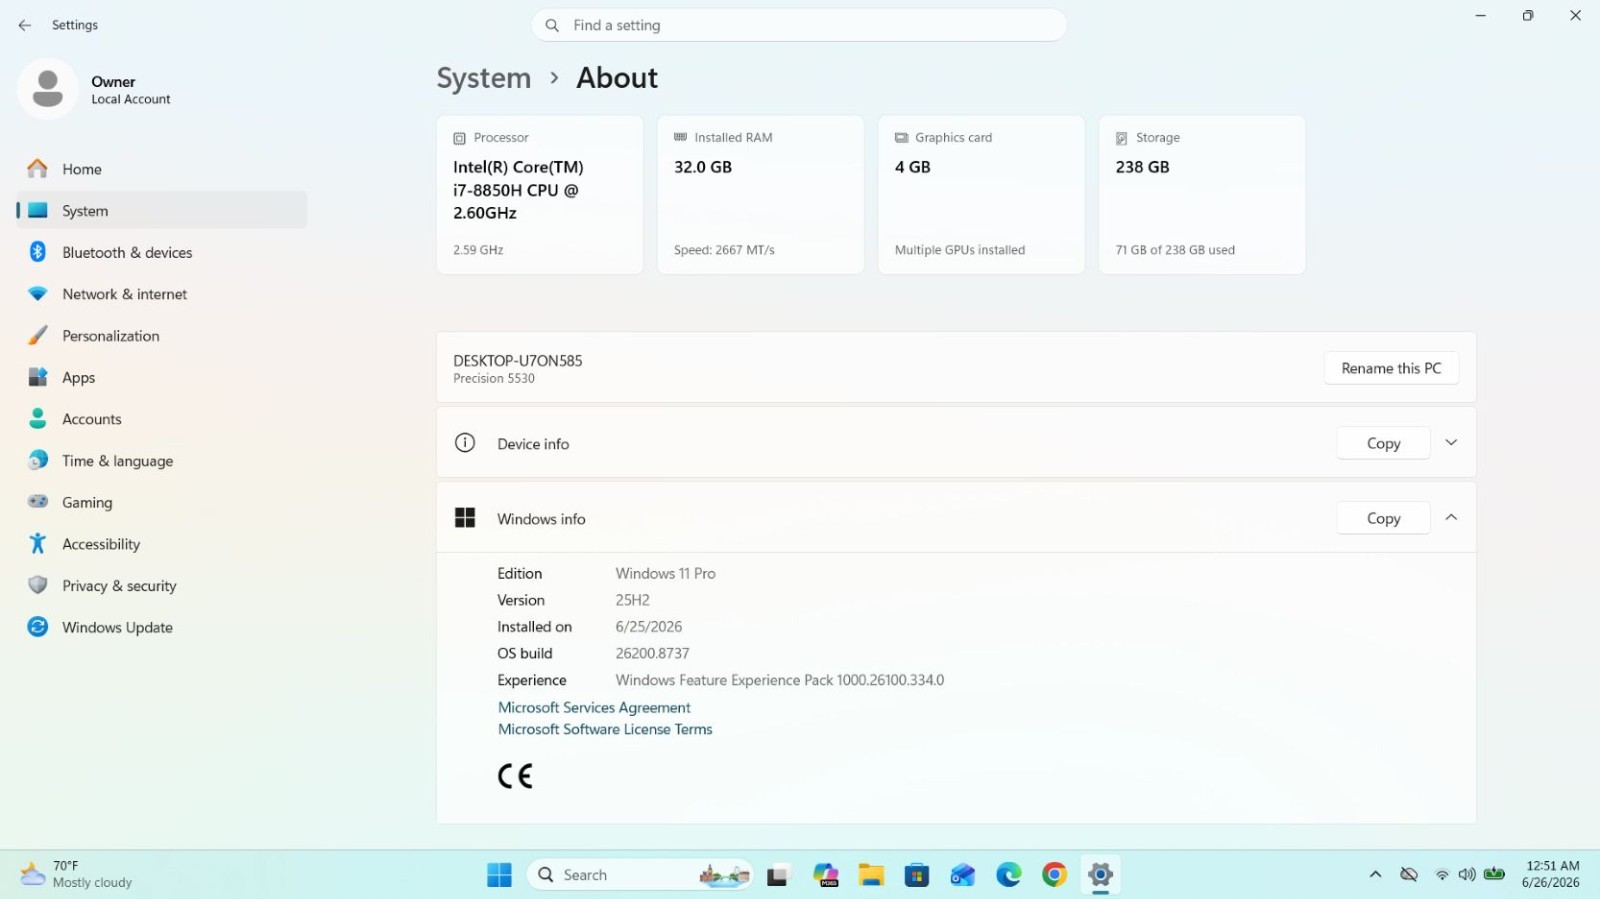Open the Owner account profile picture
This screenshot has width=1600, height=899.
click(x=47, y=89)
